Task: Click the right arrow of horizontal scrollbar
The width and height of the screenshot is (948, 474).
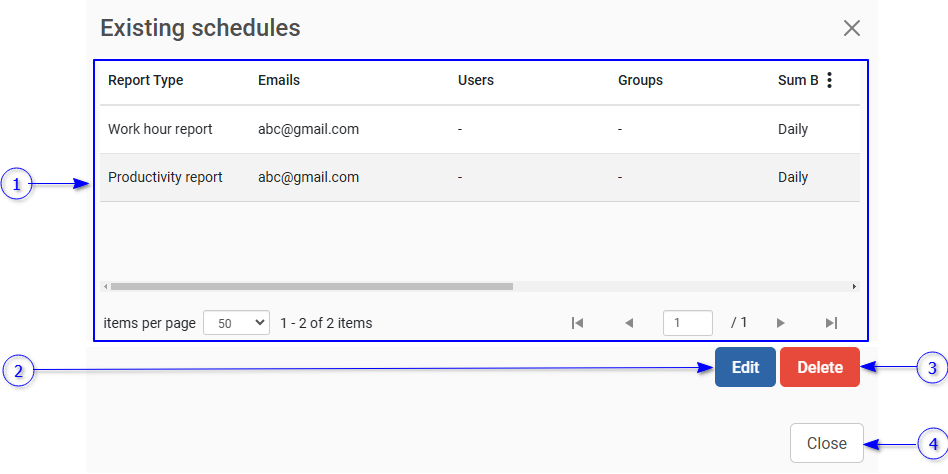Action: tap(854, 287)
